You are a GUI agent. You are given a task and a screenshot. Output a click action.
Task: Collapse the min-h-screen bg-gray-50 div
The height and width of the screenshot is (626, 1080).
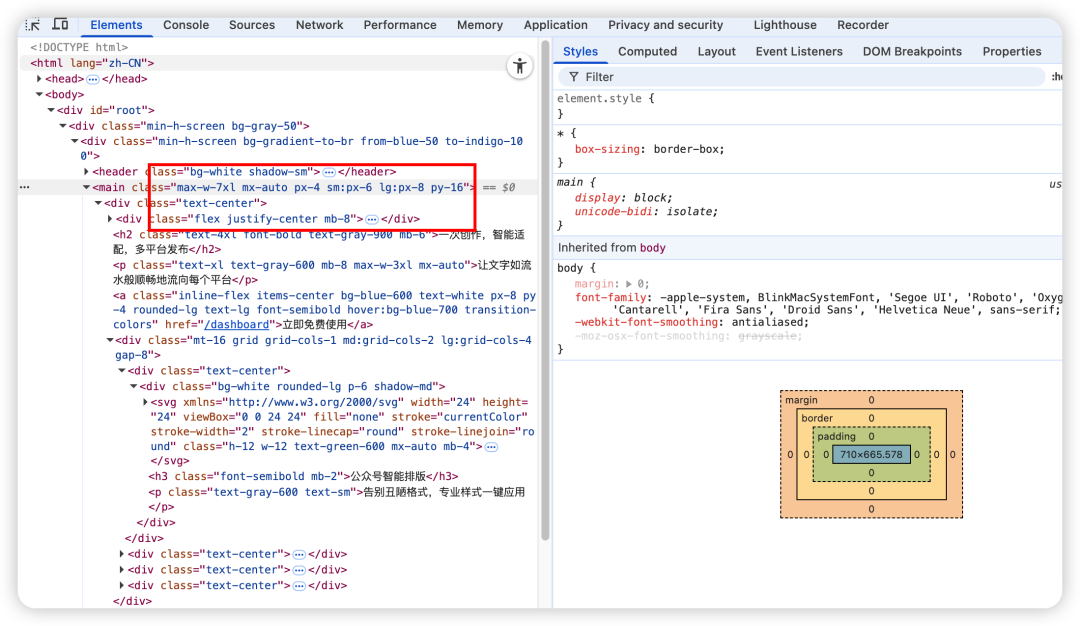point(63,126)
